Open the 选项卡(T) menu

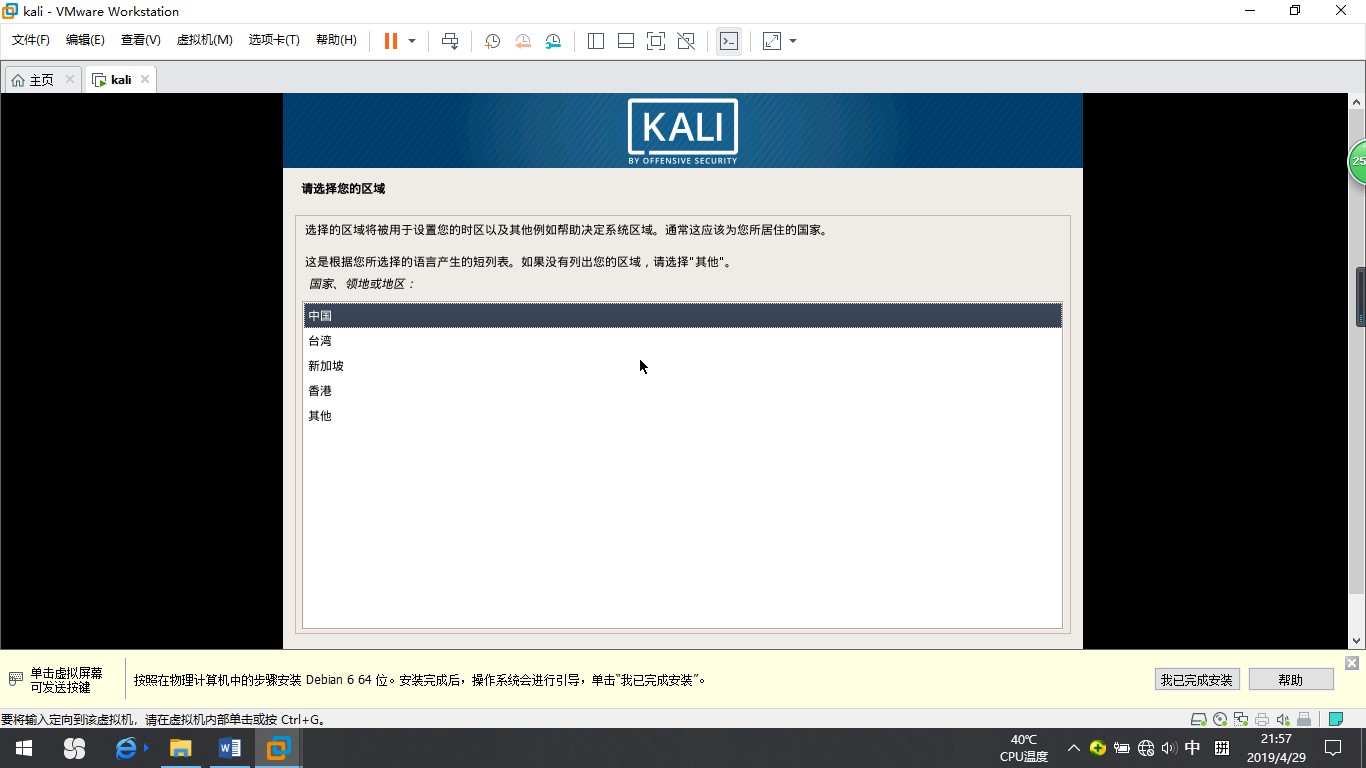(274, 40)
